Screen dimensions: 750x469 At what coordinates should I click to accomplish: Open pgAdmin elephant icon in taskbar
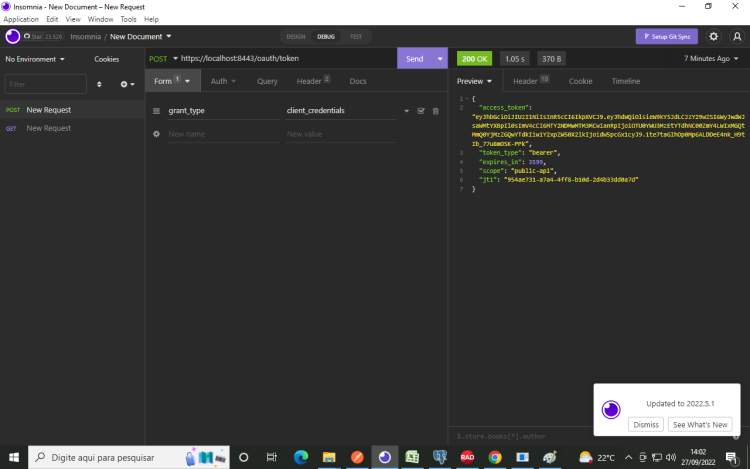pyautogui.click(x=440, y=458)
